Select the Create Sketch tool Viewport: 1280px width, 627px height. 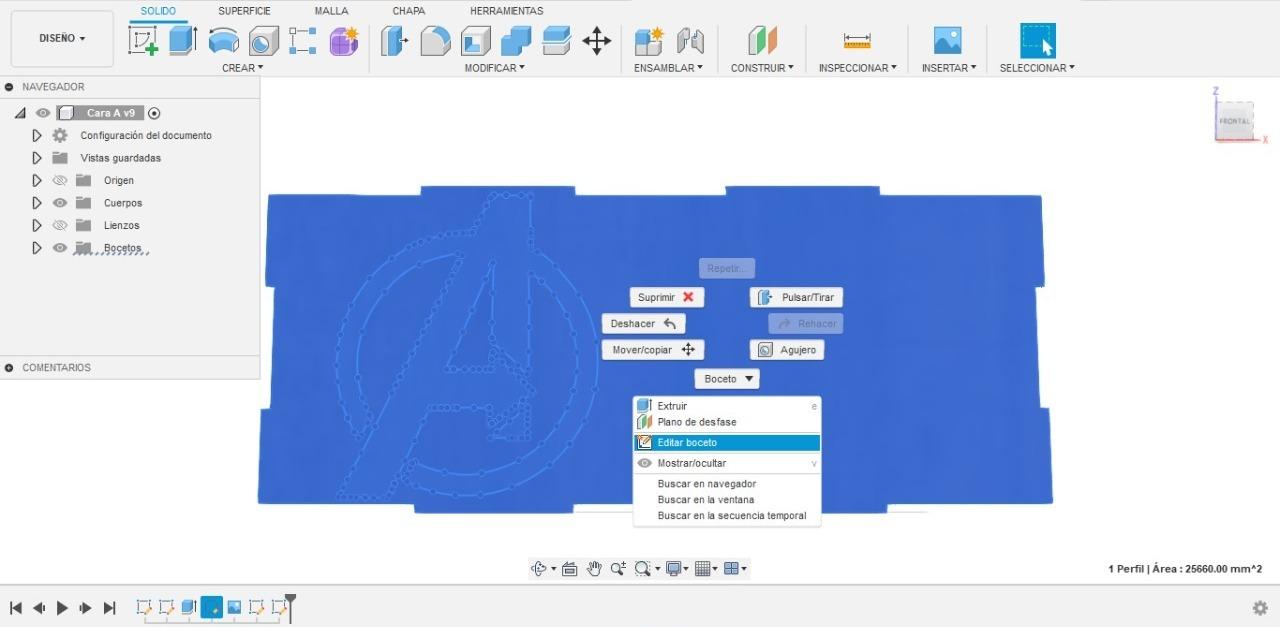(x=144, y=41)
